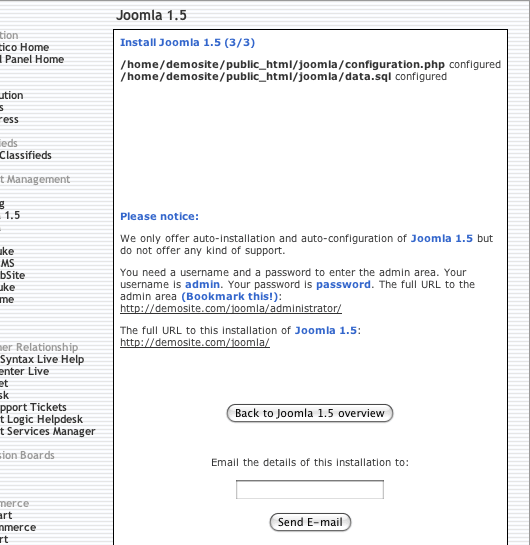This screenshot has width=530, height=545.
Task: Click the admin username text
Action: click(x=202, y=284)
